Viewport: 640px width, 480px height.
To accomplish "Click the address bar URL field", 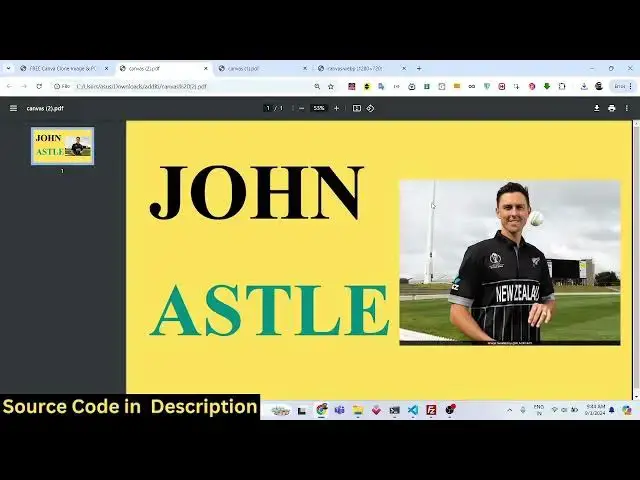I will [192, 87].
